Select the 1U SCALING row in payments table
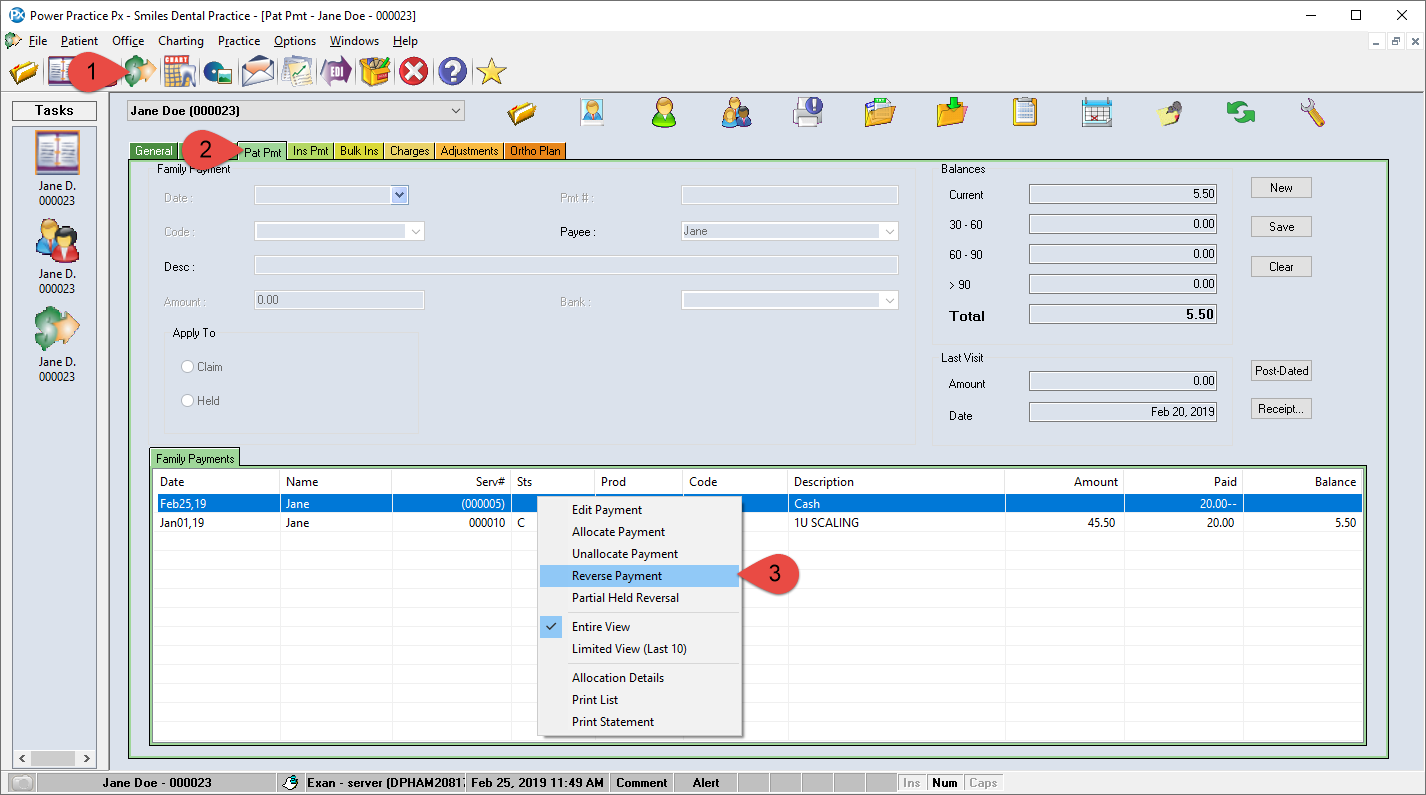Viewport: 1426px width, 795px height. (757, 523)
